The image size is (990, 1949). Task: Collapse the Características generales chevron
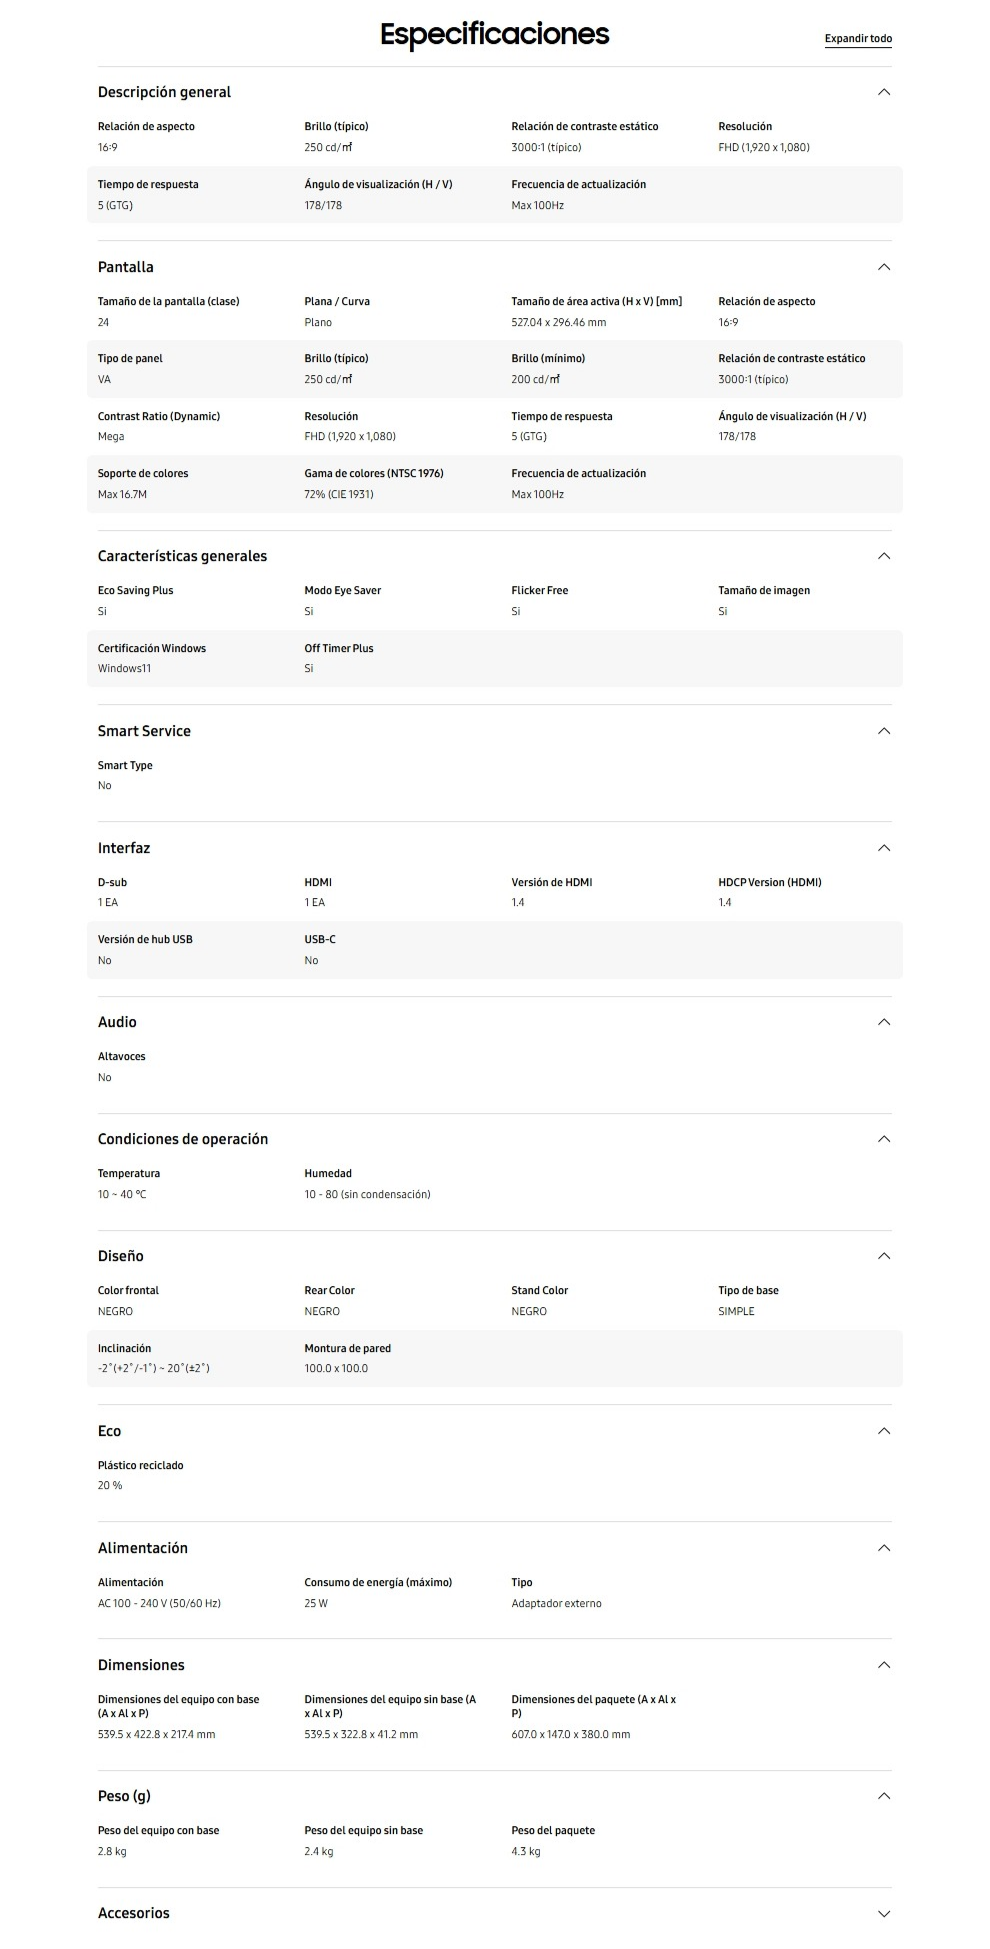883,556
